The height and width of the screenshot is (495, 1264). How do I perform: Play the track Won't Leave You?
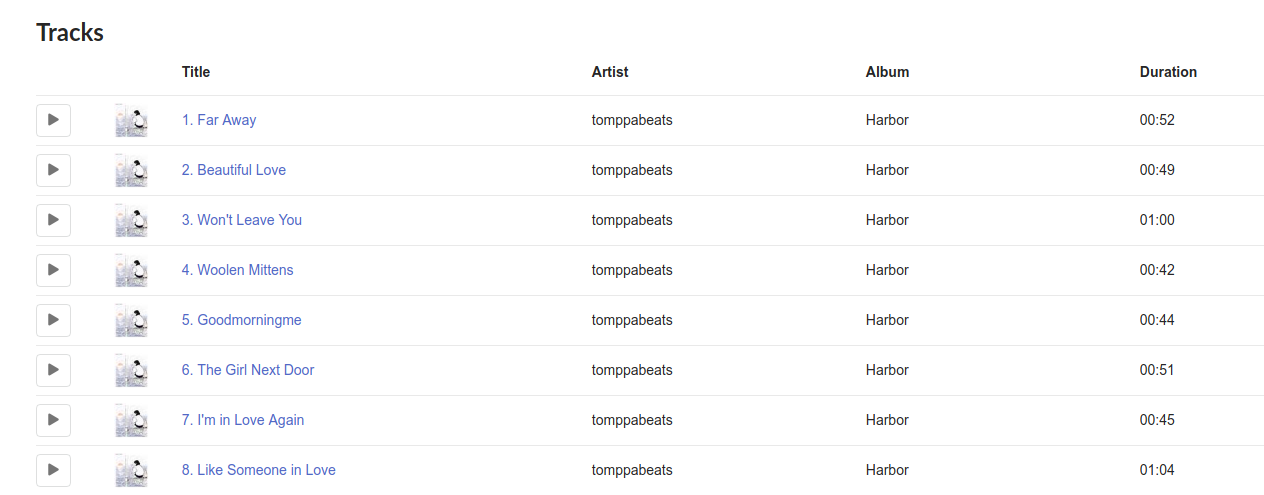tap(53, 220)
